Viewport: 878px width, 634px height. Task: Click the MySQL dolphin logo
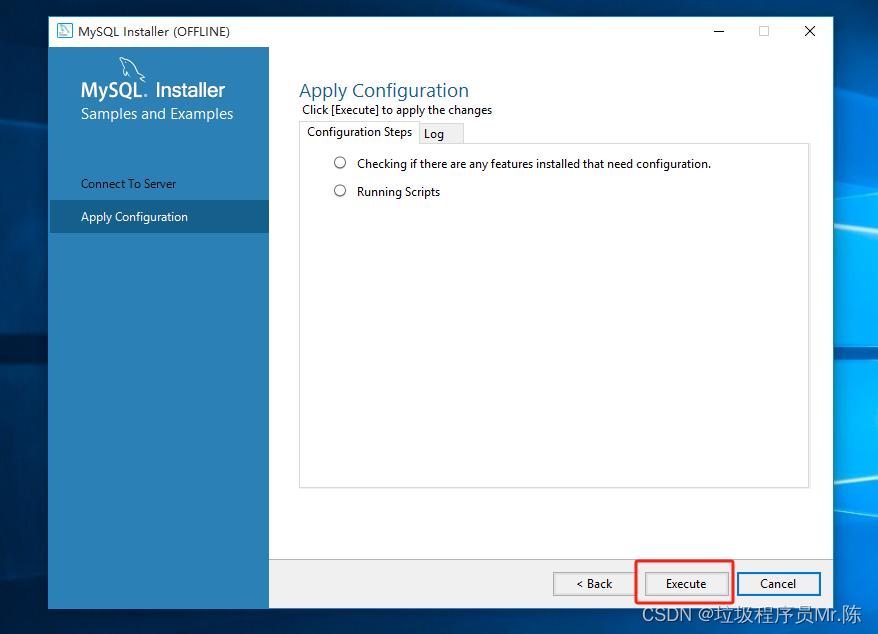[132, 69]
